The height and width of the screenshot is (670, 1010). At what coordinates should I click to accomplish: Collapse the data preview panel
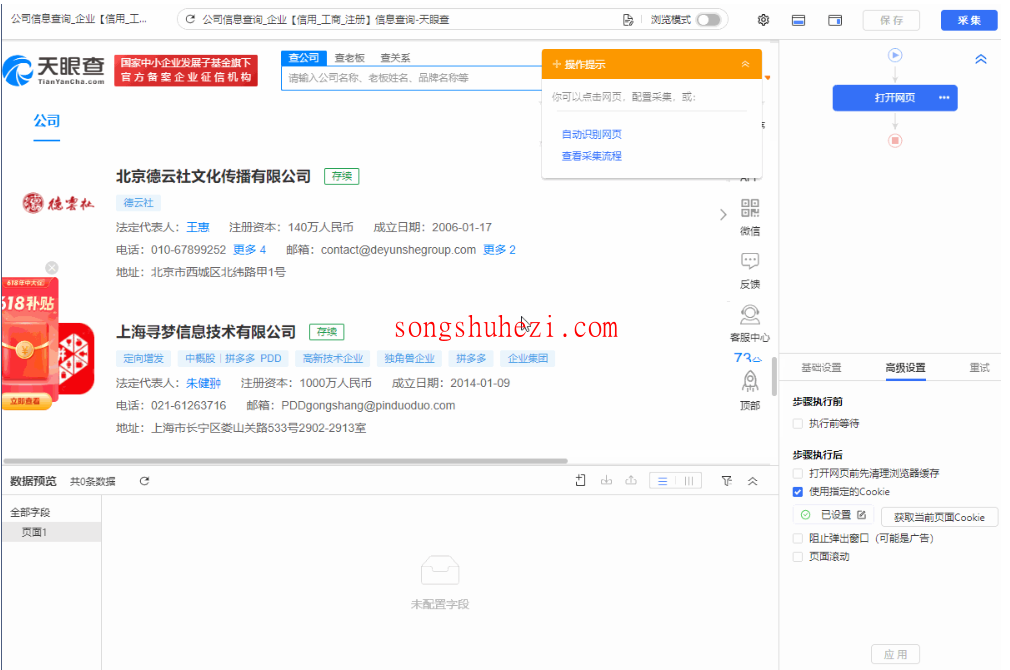pos(752,481)
